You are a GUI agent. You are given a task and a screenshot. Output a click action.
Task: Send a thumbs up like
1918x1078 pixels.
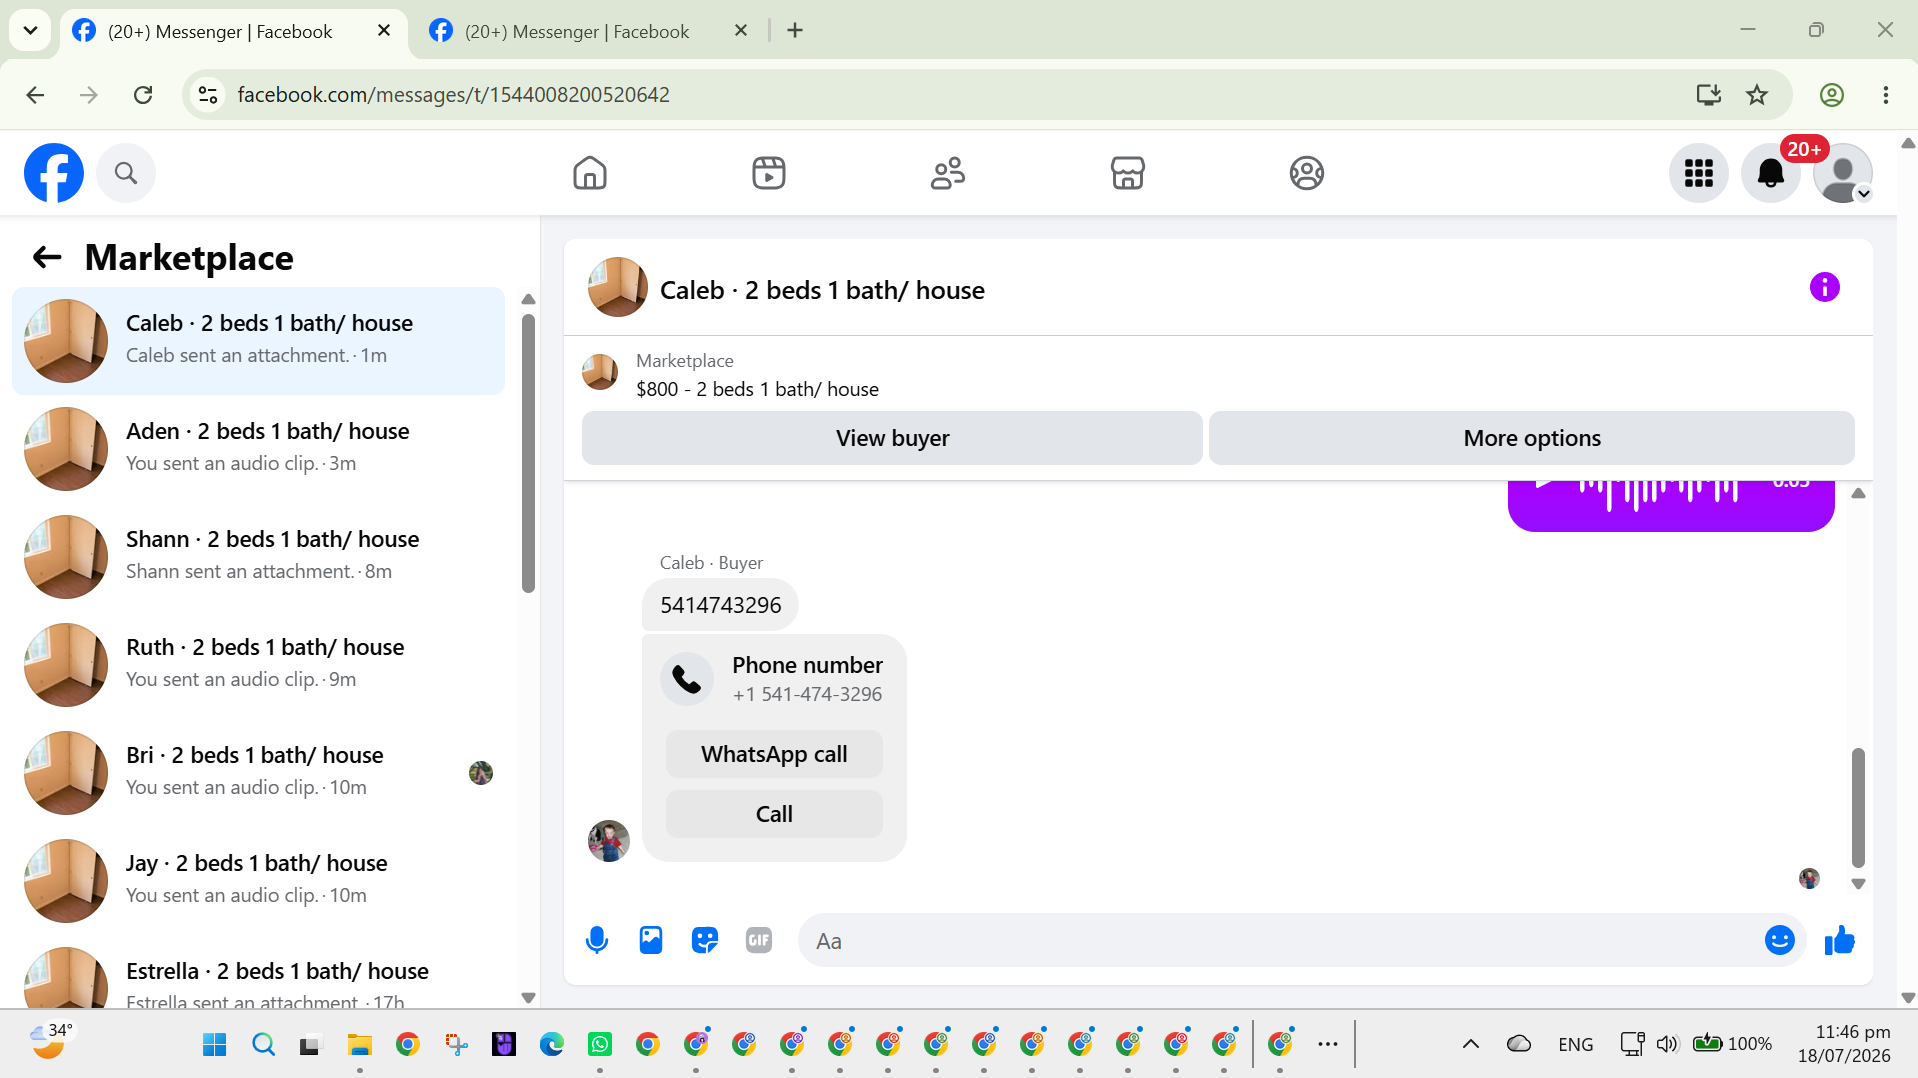[x=1839, y=940]
